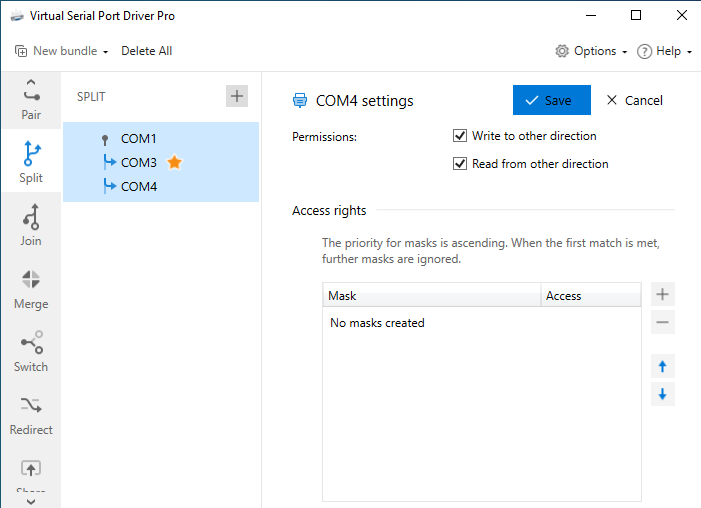Move mask up with blue arrow
This screenshot has width=701, height=508.
[663, 367]
